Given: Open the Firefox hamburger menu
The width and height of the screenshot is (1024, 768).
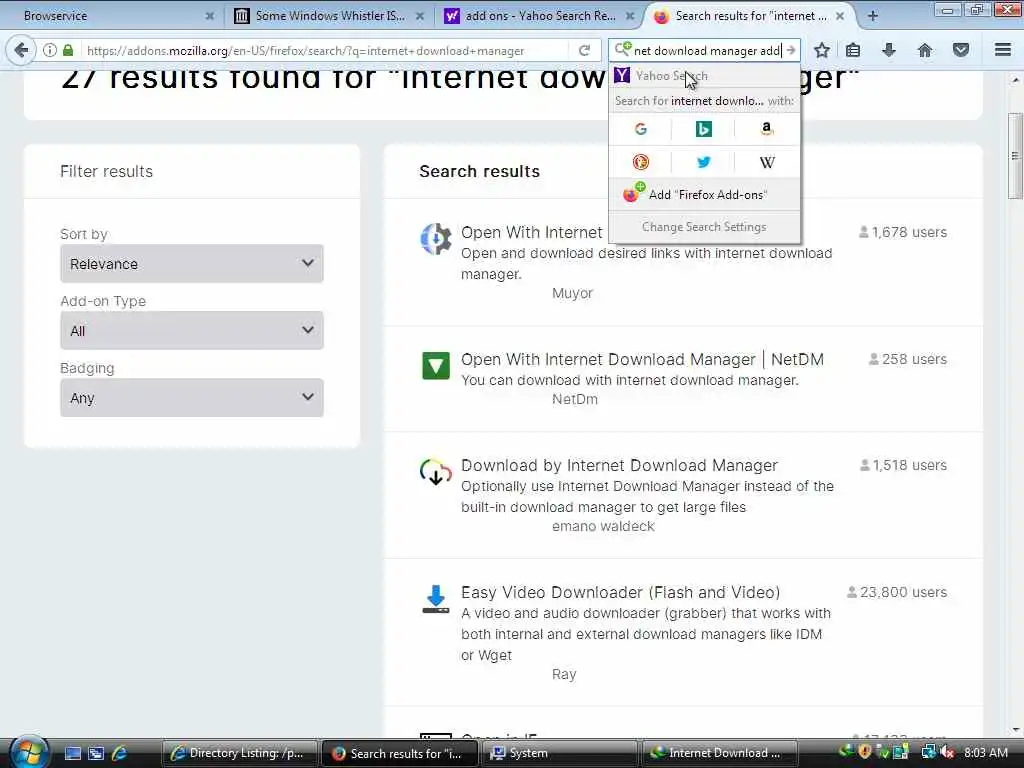Looking at the screenshot, I should coord(1003,50).
